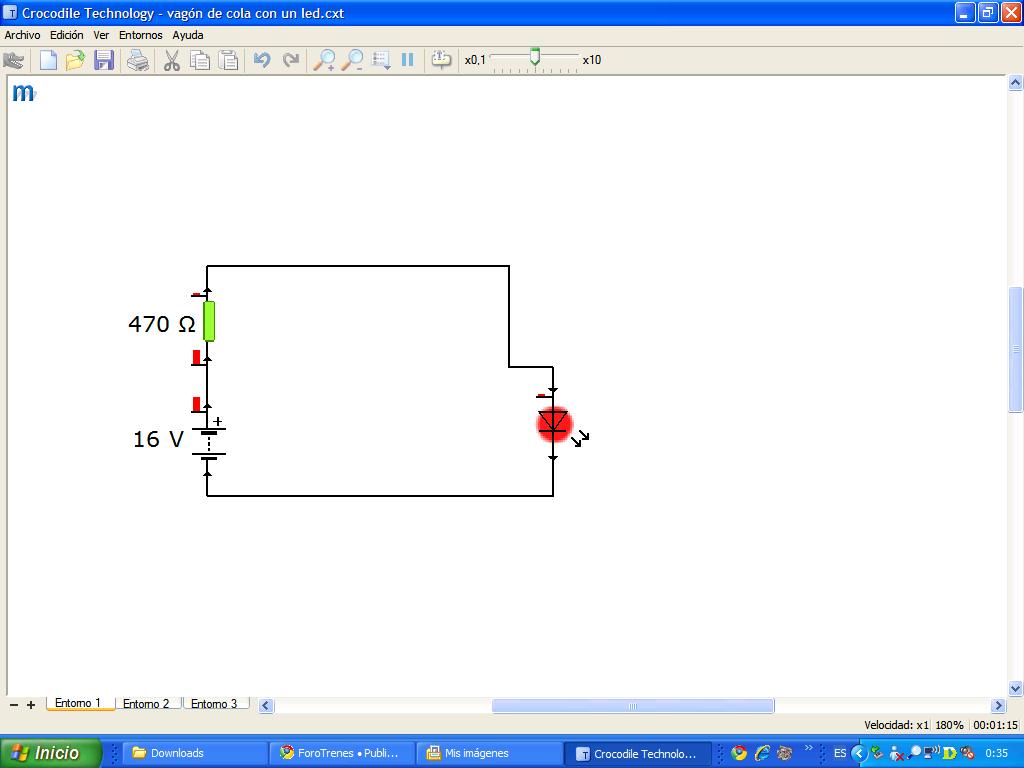Open the Entornos menu
The width and height of the screenshot is (1024, 768).
(x=140, y=35)
